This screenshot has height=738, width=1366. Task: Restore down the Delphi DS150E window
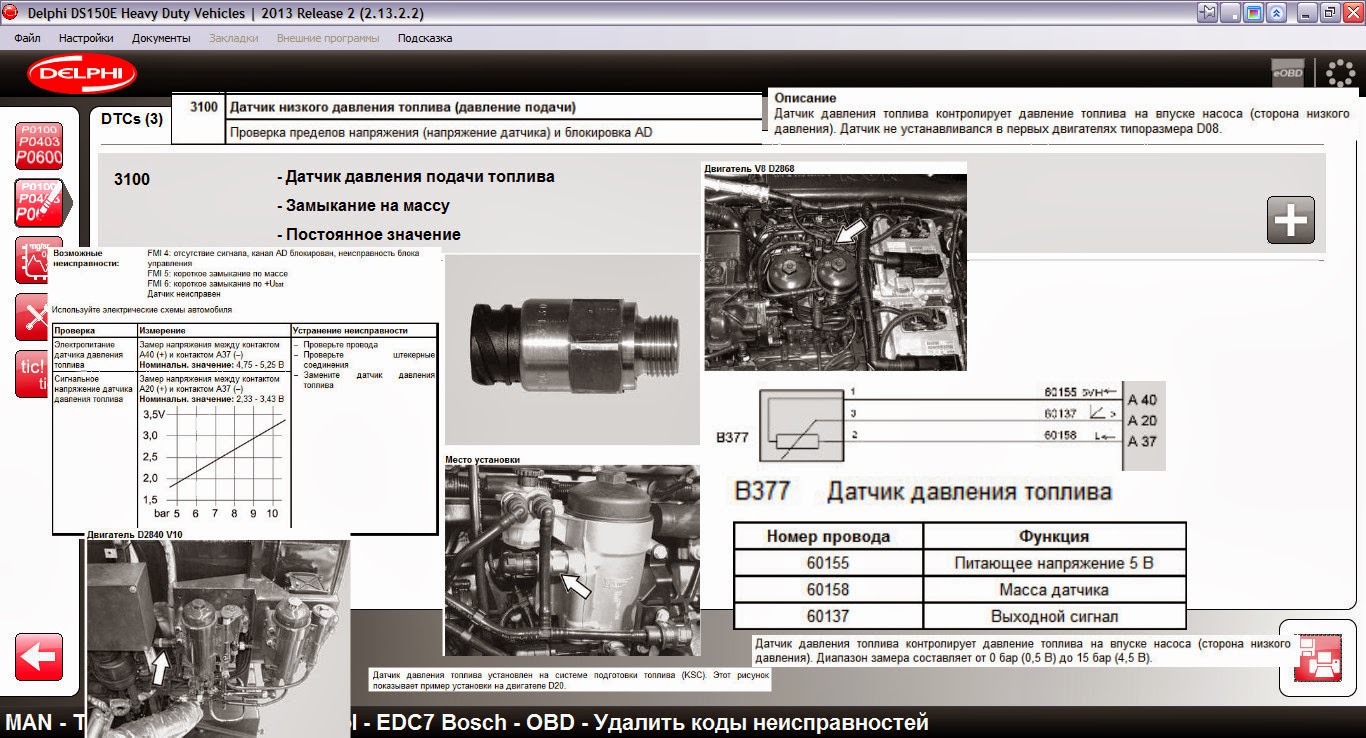tap(1330, 13)
